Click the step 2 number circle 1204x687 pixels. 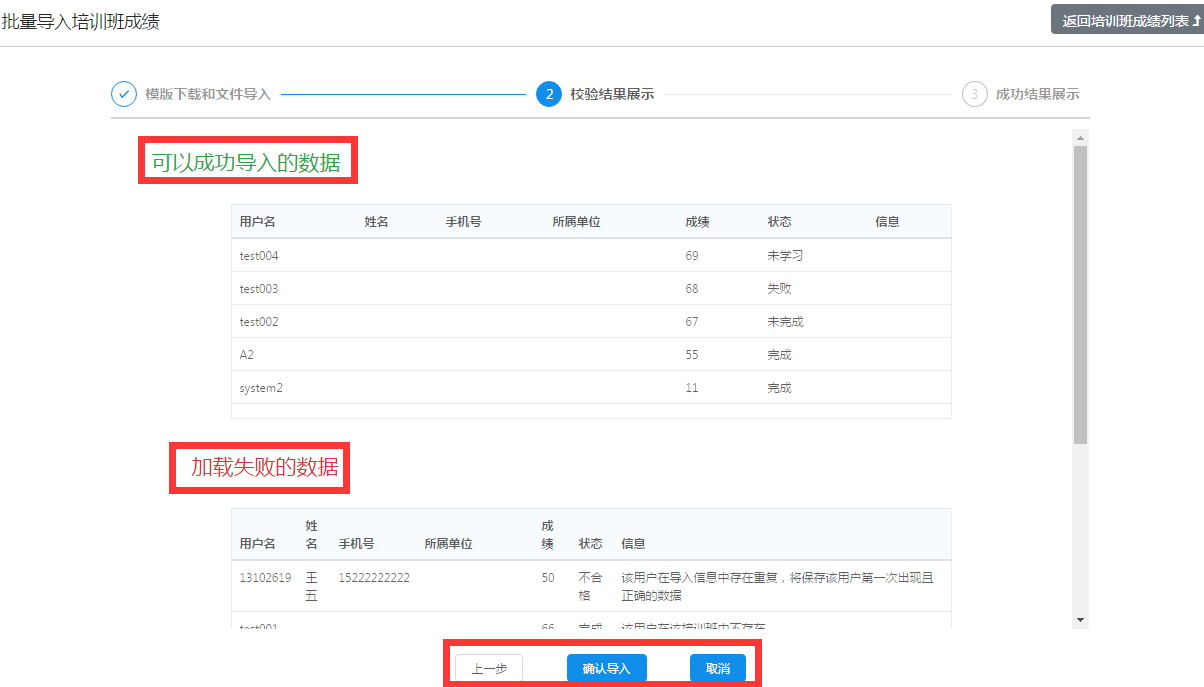click(548, 94)
